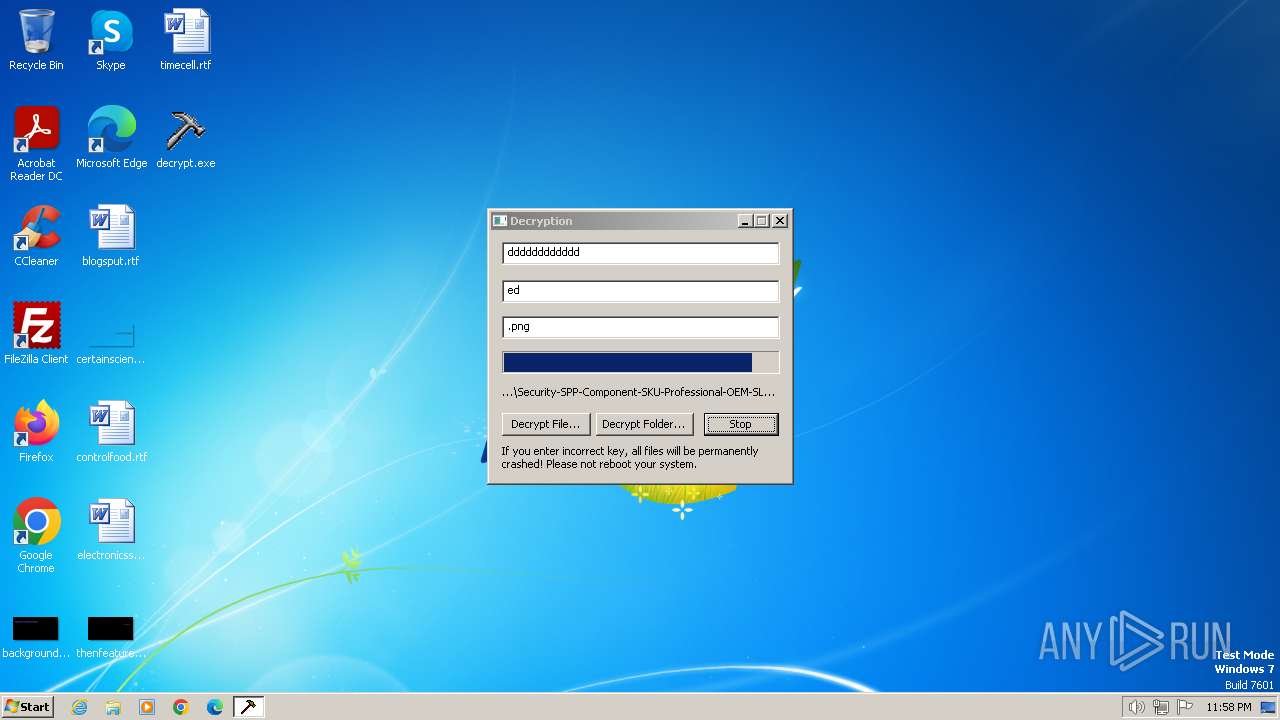1280x720 pixels.
Task: Click the field containing 'ed'
Action: [x=640, y=291]
